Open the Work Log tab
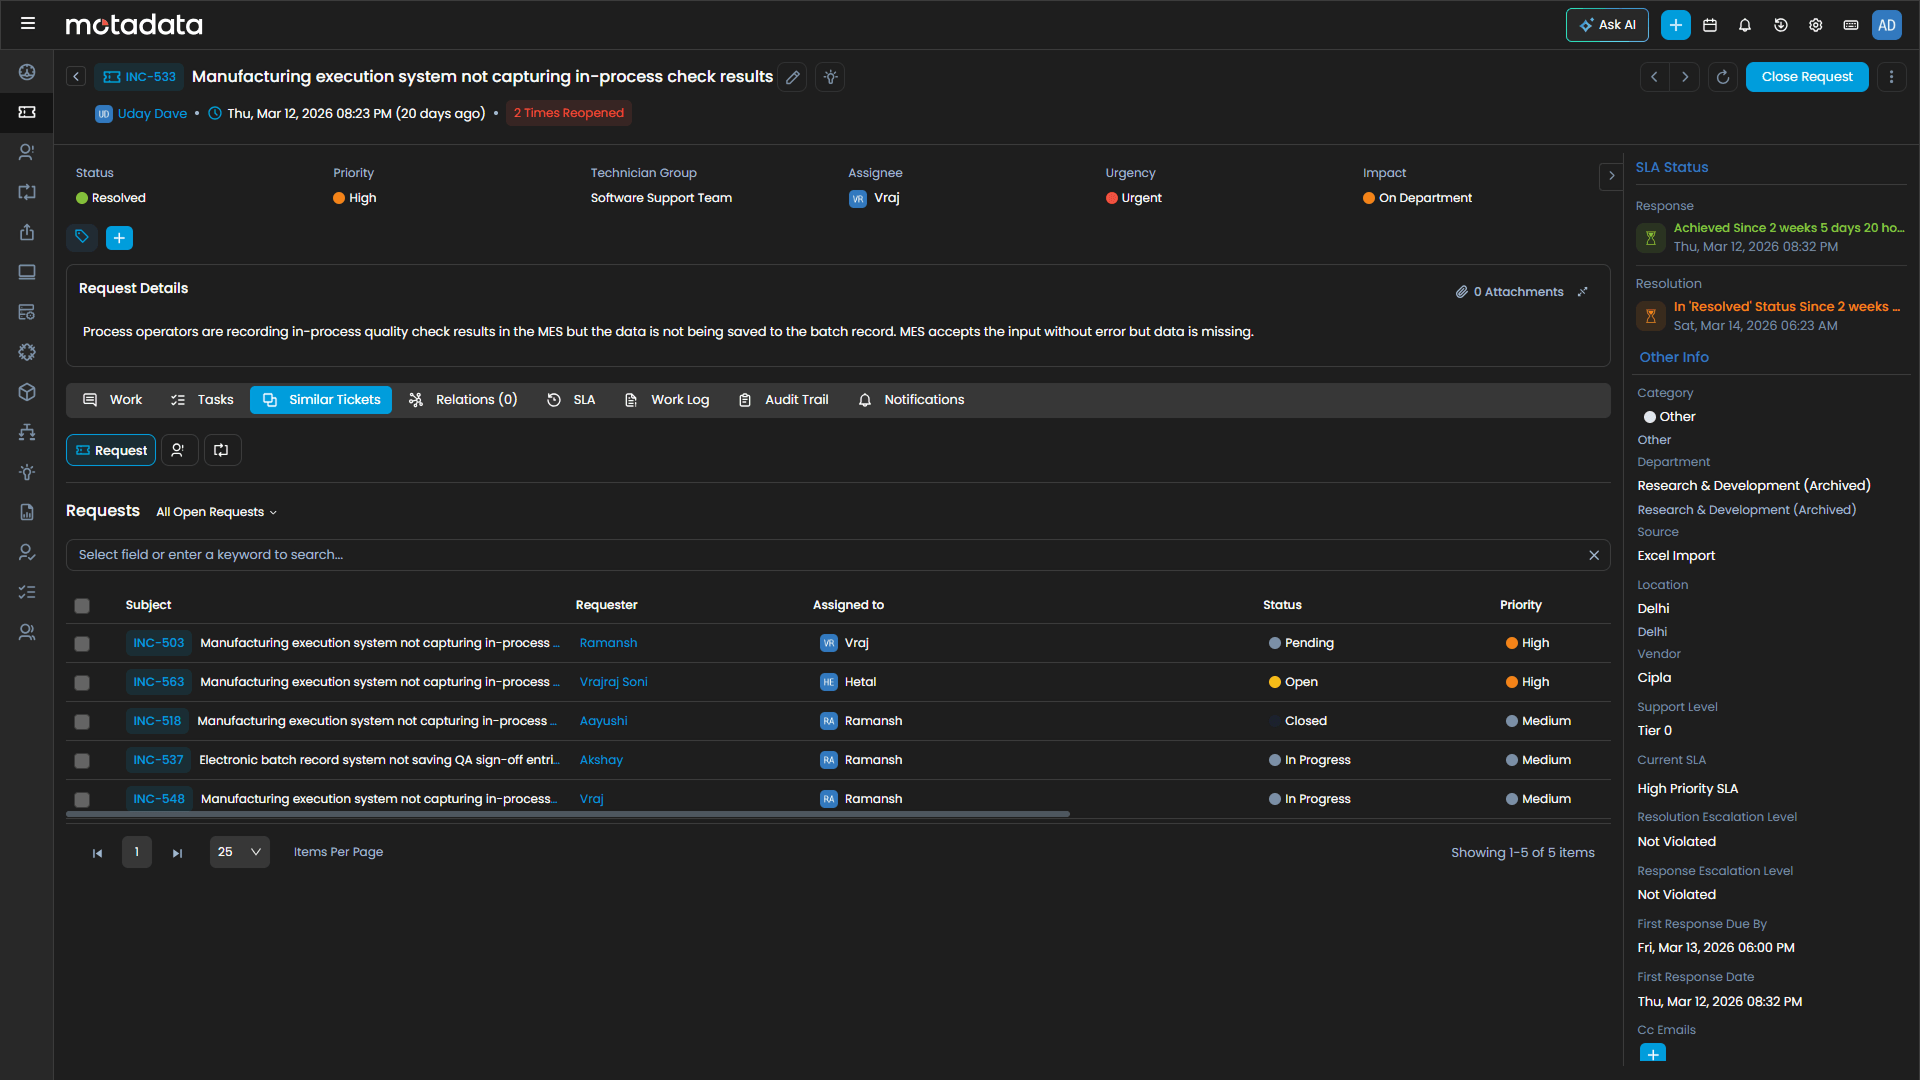 (x=667, y=400)
